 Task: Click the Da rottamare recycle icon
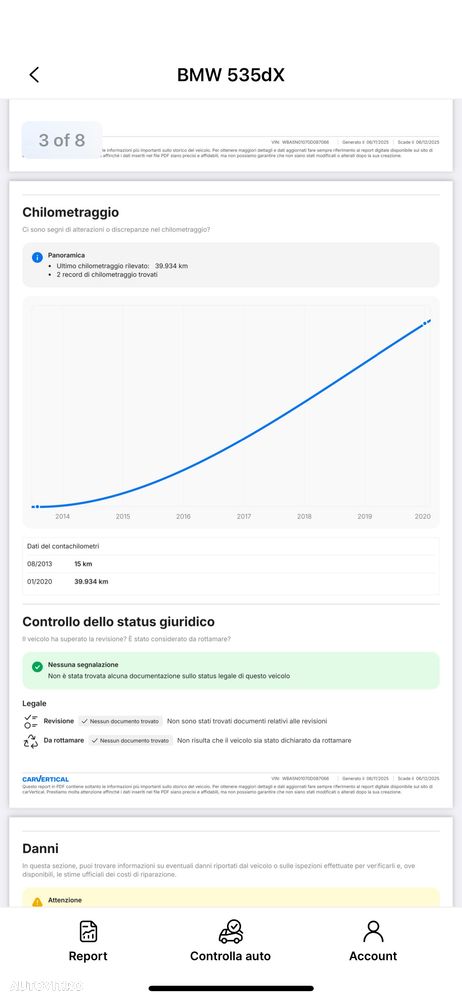[31, 741]
